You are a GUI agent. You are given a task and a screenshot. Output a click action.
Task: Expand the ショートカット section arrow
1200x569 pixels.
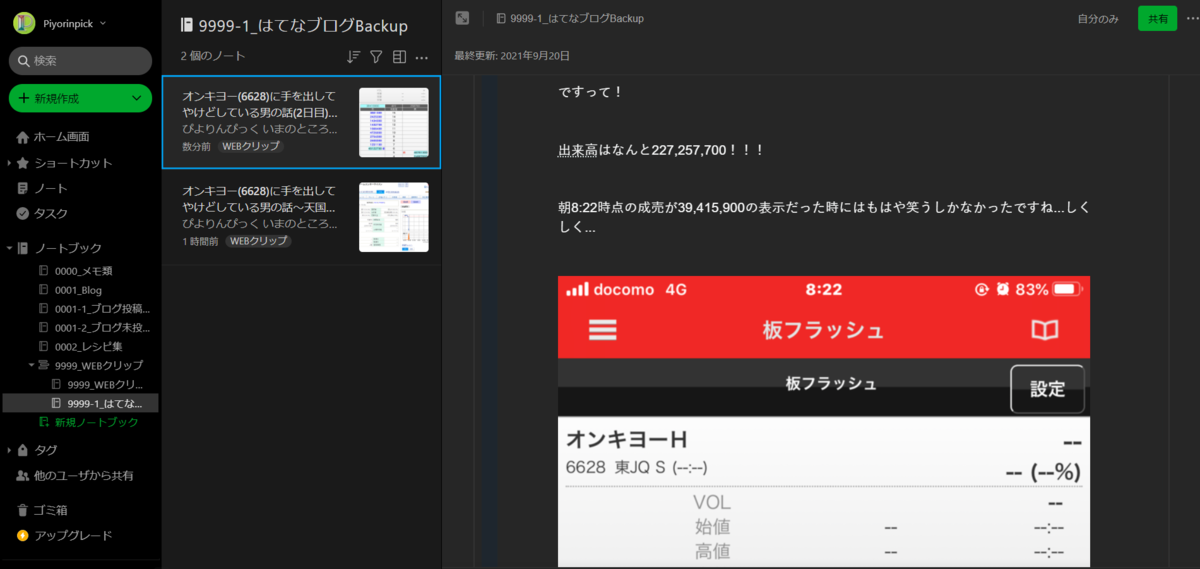click(9, 163)
